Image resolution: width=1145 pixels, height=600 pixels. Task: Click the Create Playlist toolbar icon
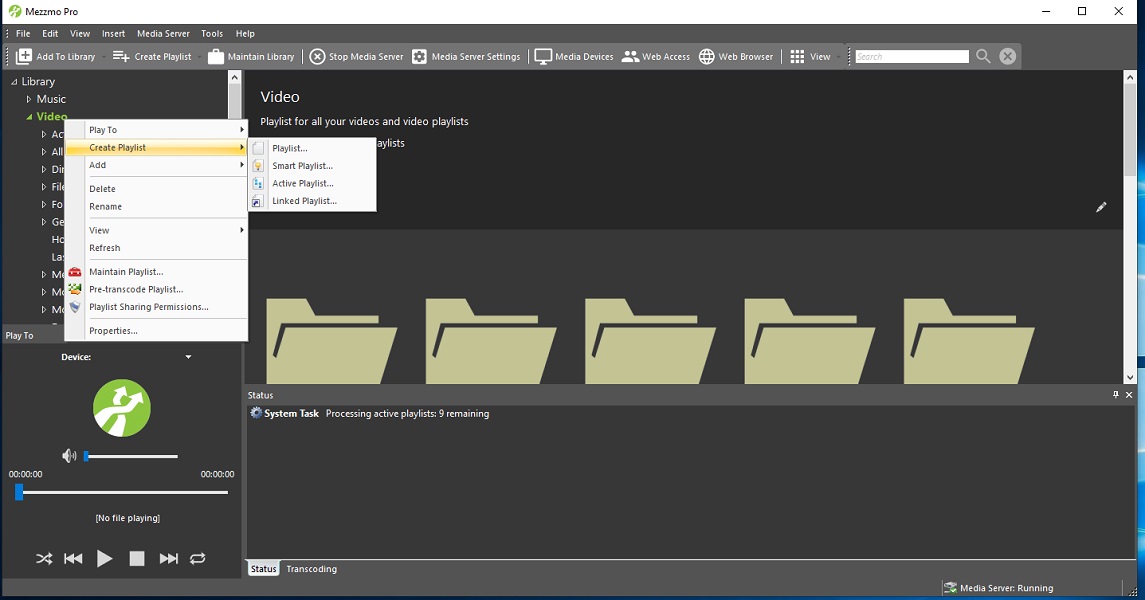pyautogui.click(x=121, y=56)
